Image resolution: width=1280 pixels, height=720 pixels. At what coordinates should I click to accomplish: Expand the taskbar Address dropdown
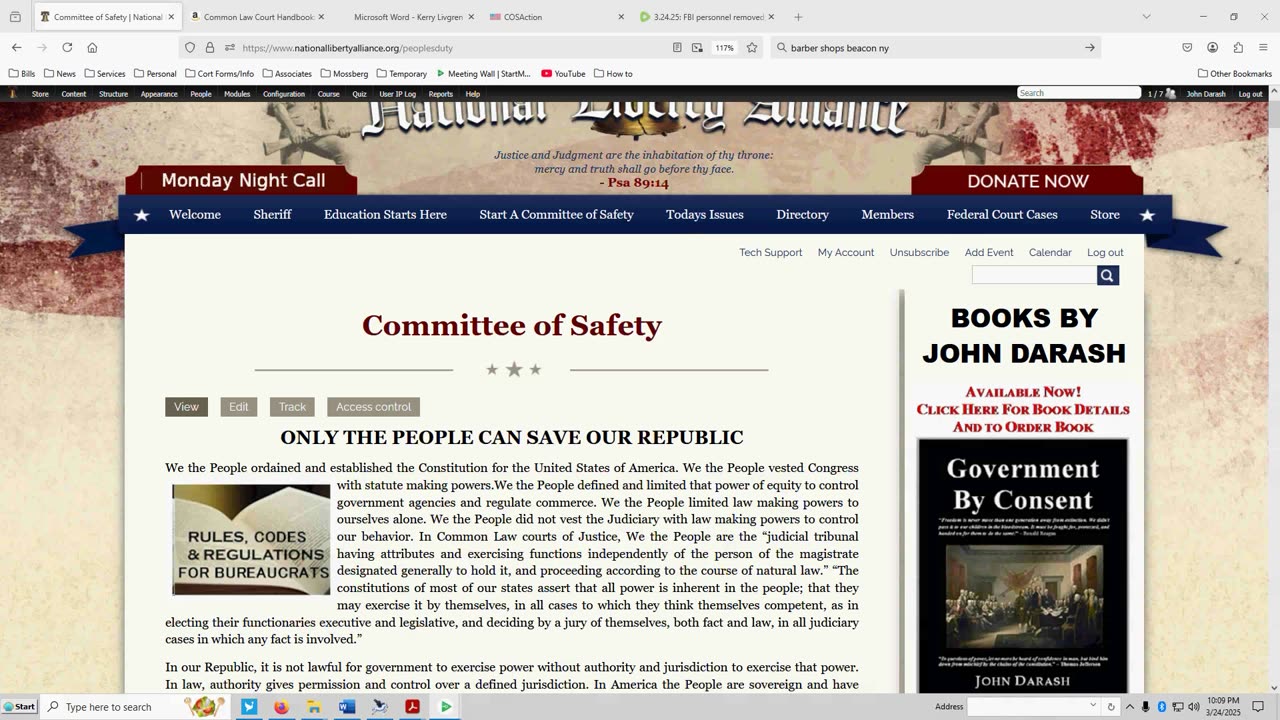pyautogui.click(x=1093, y=706)
